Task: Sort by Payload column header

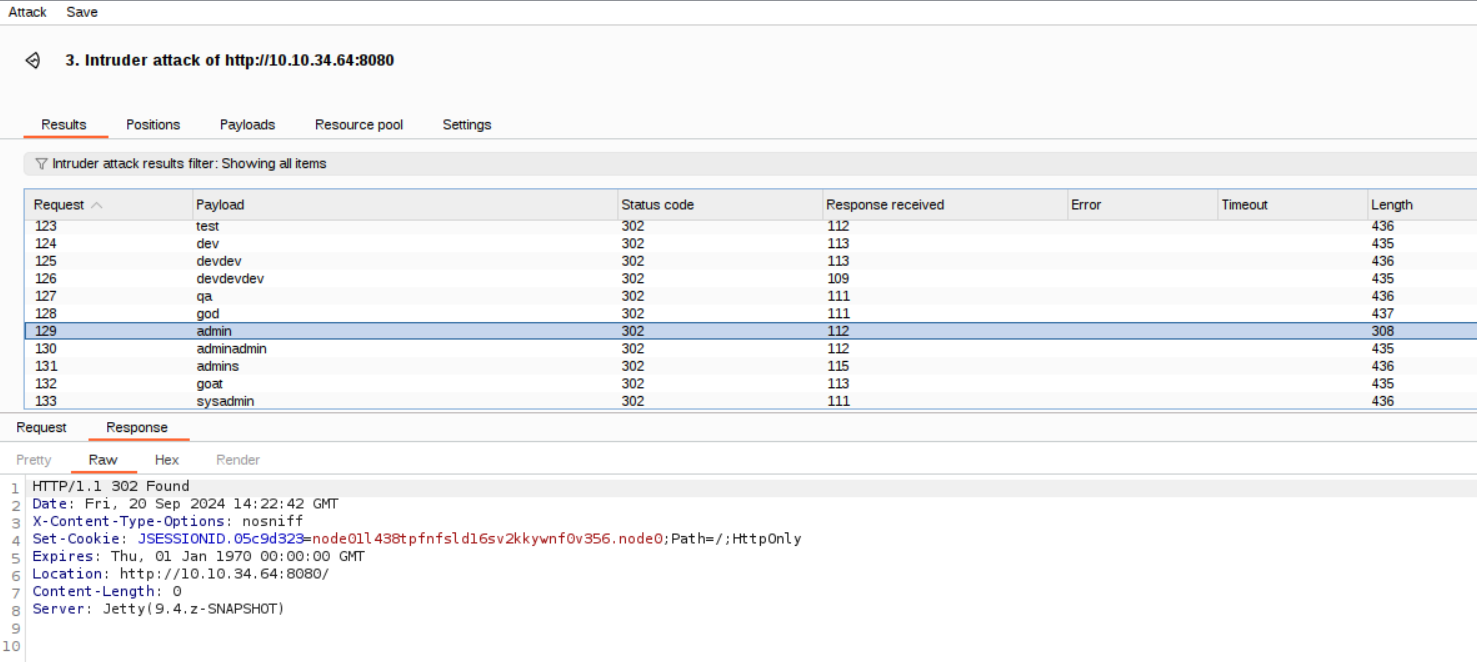Action: (x=220, y=205)
